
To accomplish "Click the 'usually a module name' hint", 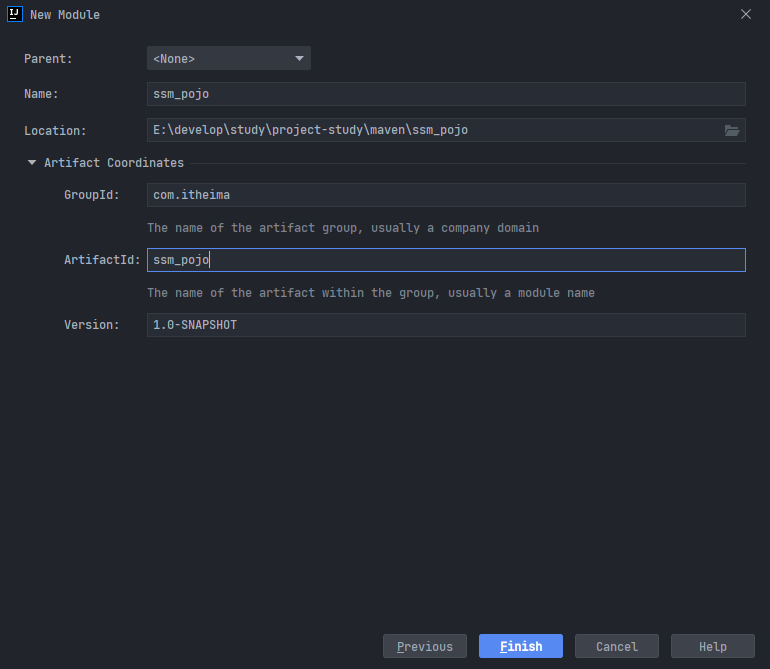I will (521, 293).
